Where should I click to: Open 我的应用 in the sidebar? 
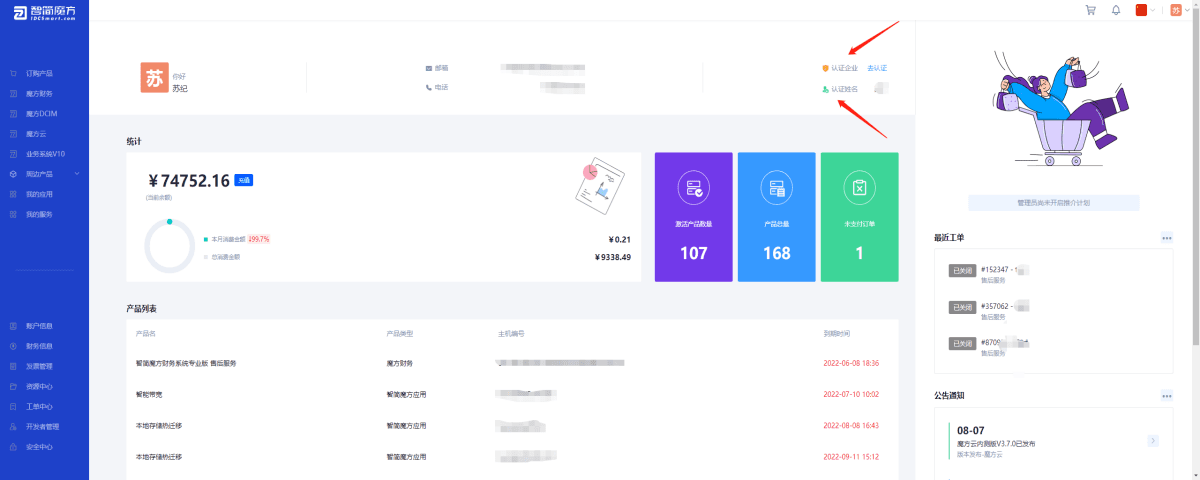40,193
